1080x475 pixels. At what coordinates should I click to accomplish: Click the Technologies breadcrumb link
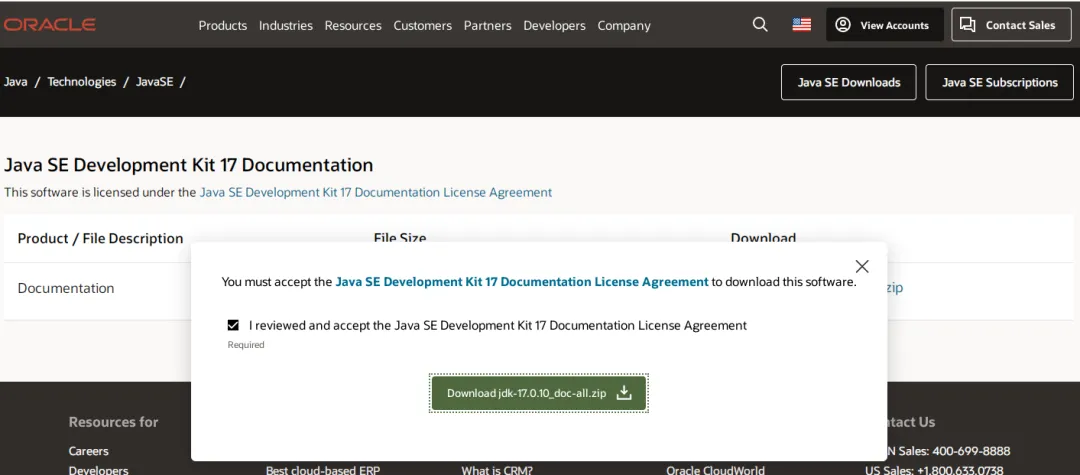[81, 82]
